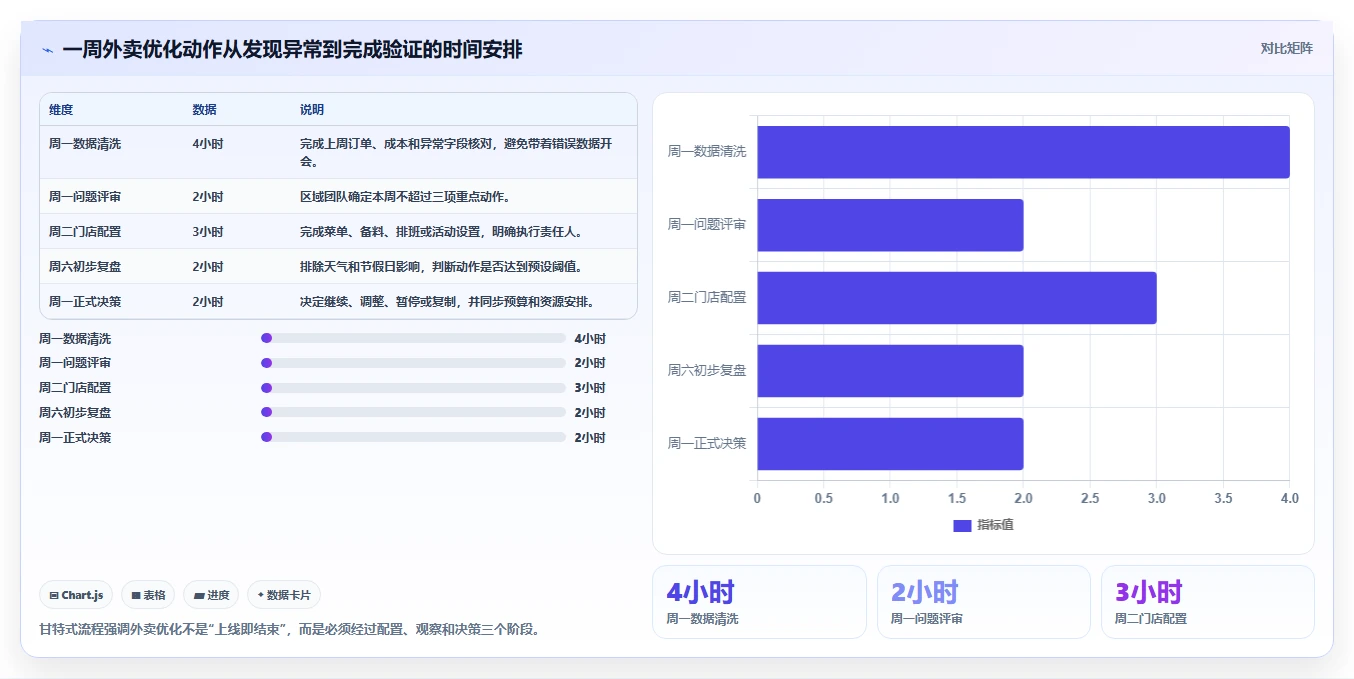Screen dimensions: 1354x679
Task: Click the description starting with 完成菜单、备料
Action: [441, 231]
